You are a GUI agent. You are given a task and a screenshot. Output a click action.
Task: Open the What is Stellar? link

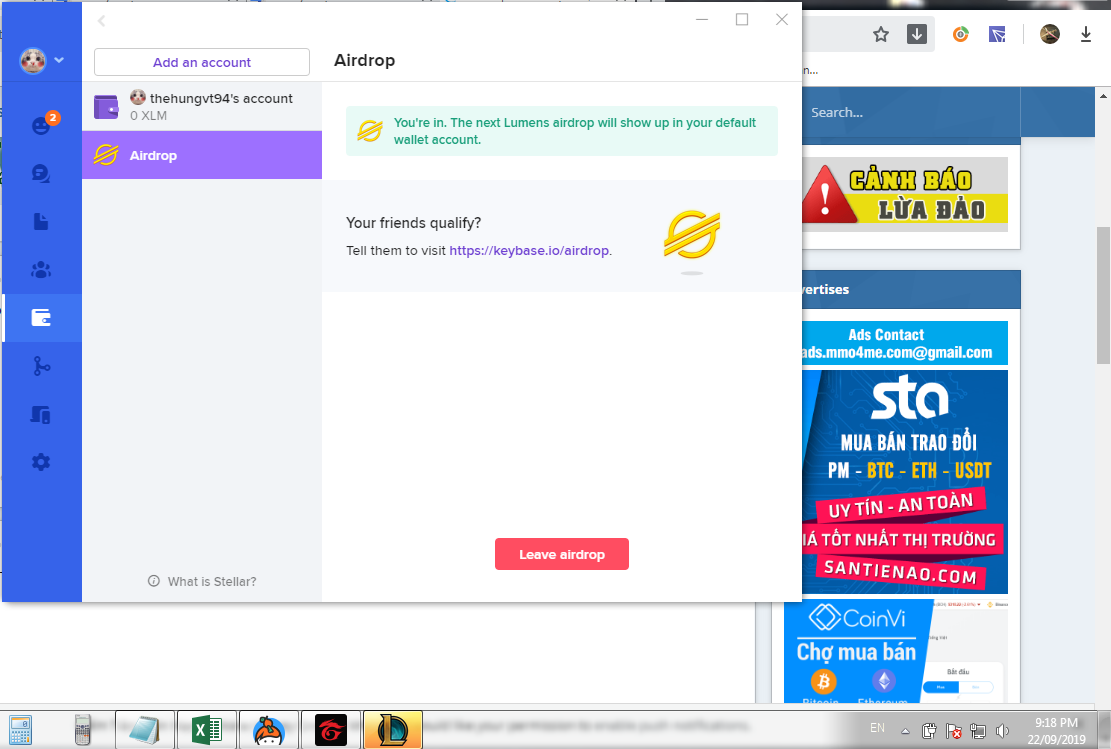coord(202,581)
